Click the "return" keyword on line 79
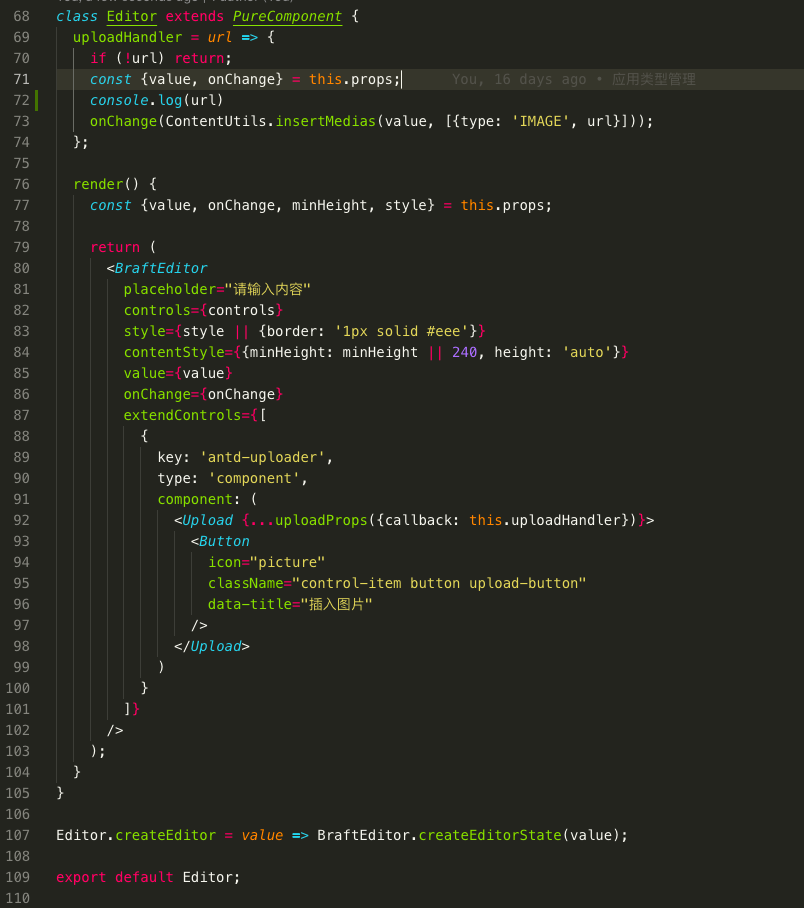The width and height of the screenshot is (804, 908). (x=115, y=247)
